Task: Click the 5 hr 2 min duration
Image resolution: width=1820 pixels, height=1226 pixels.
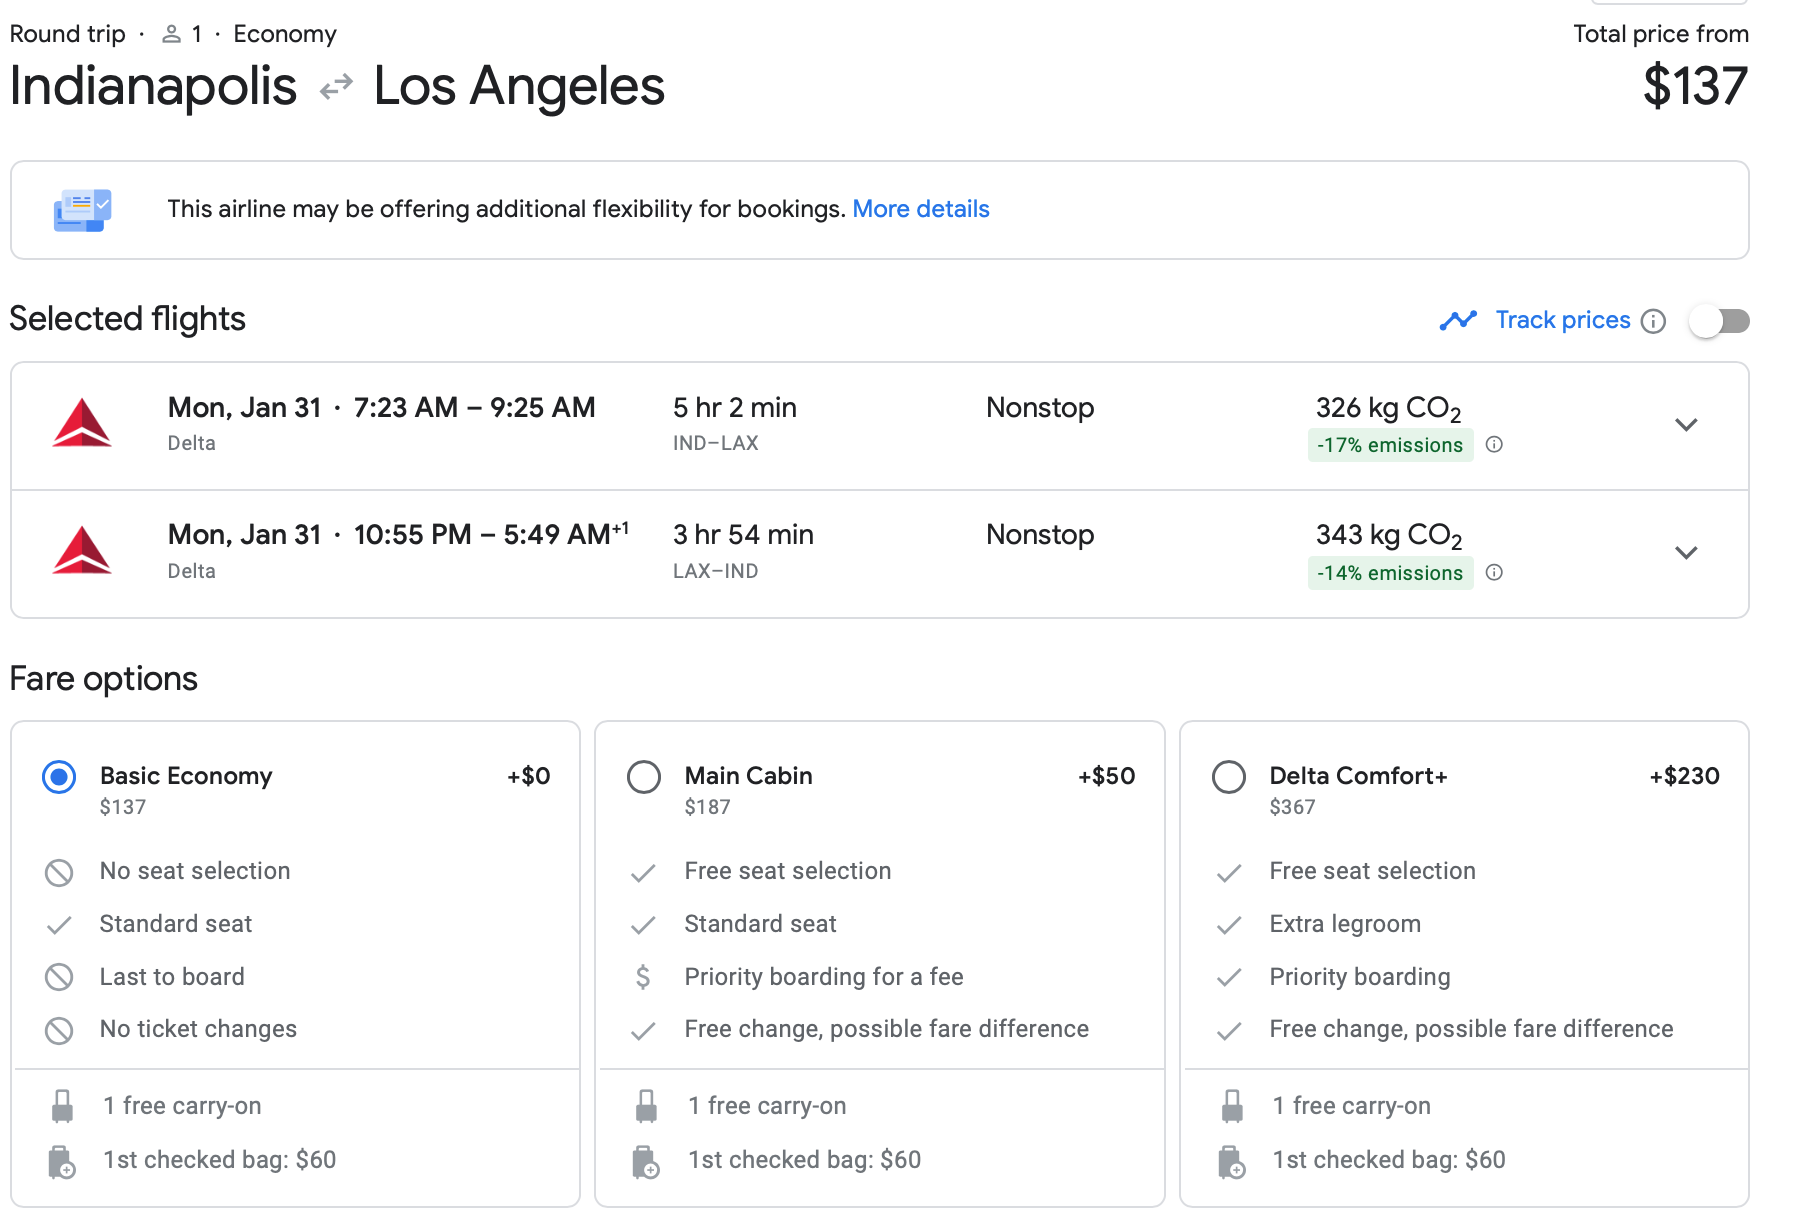Action: click(x=735, y=408)
